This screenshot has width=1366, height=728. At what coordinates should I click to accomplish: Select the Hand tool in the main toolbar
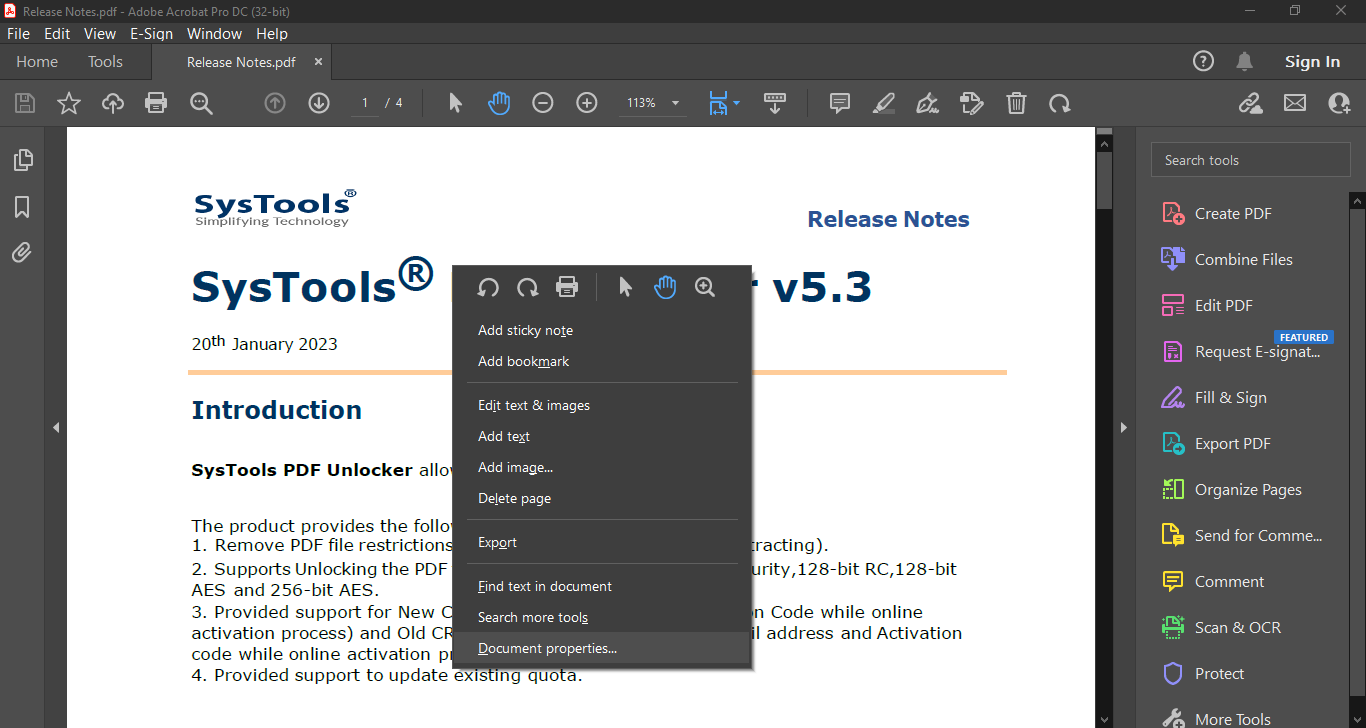[499, 103]
